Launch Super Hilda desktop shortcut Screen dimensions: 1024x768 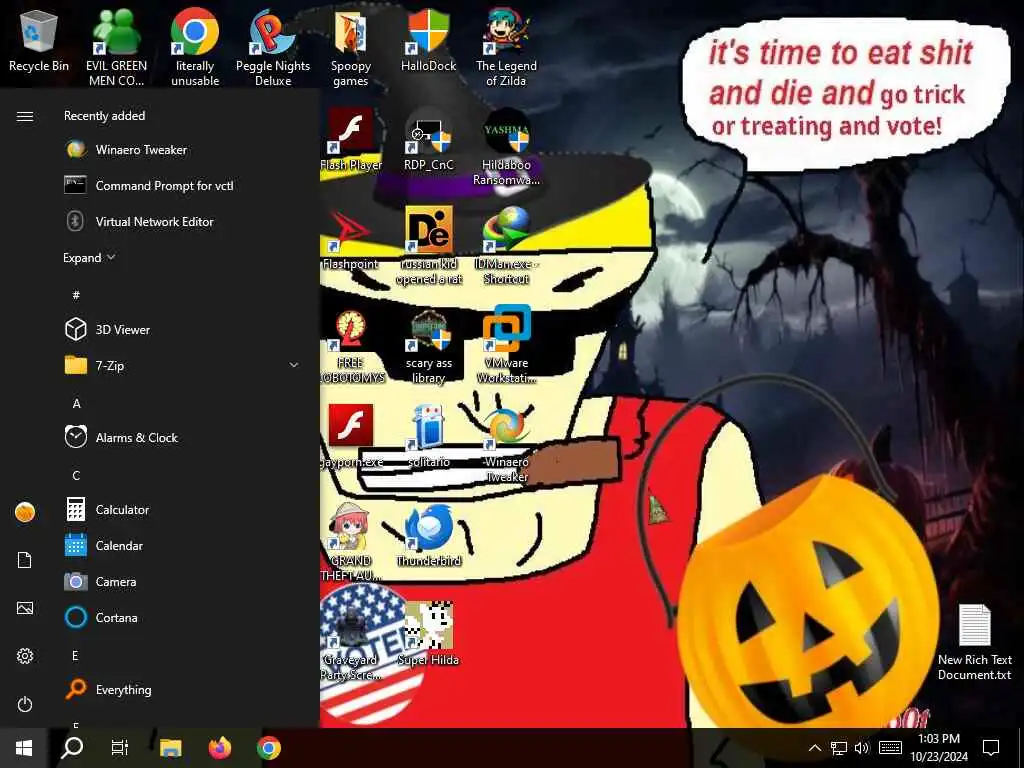[428, 633]
